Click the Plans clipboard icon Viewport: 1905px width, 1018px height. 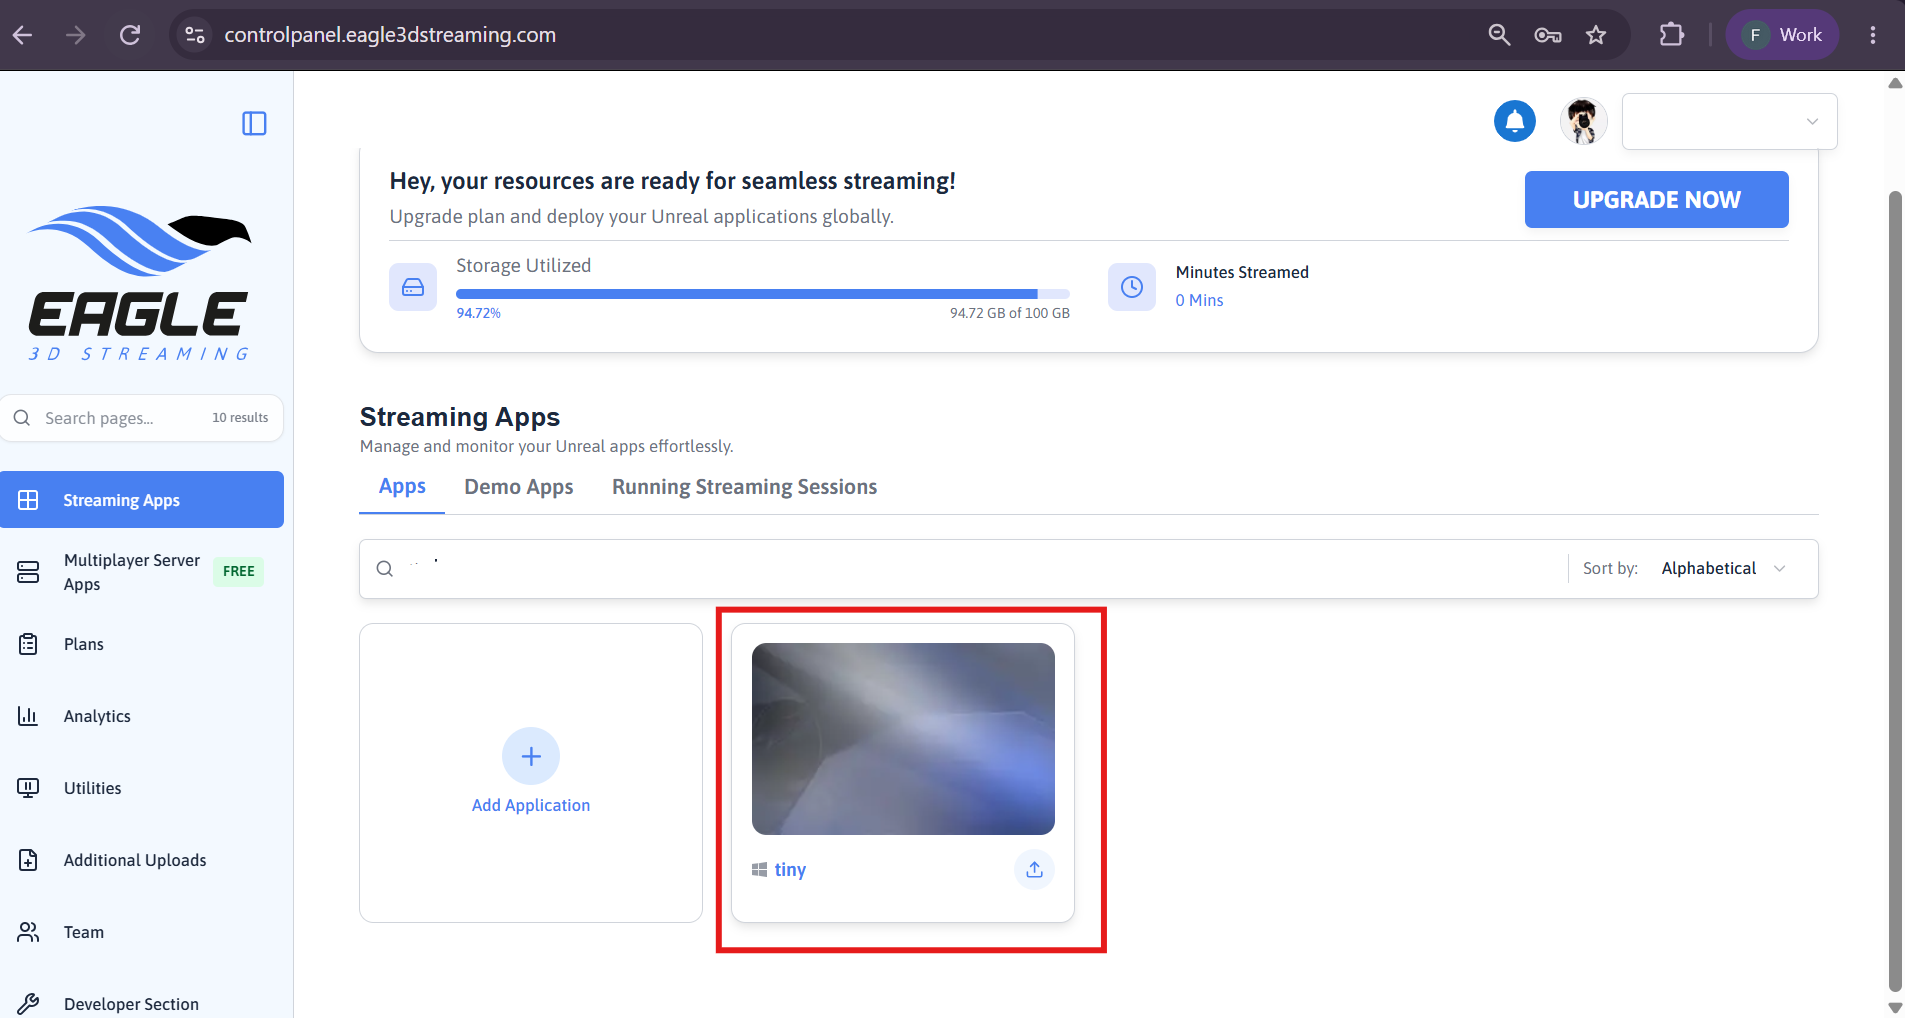click(28, 644)
